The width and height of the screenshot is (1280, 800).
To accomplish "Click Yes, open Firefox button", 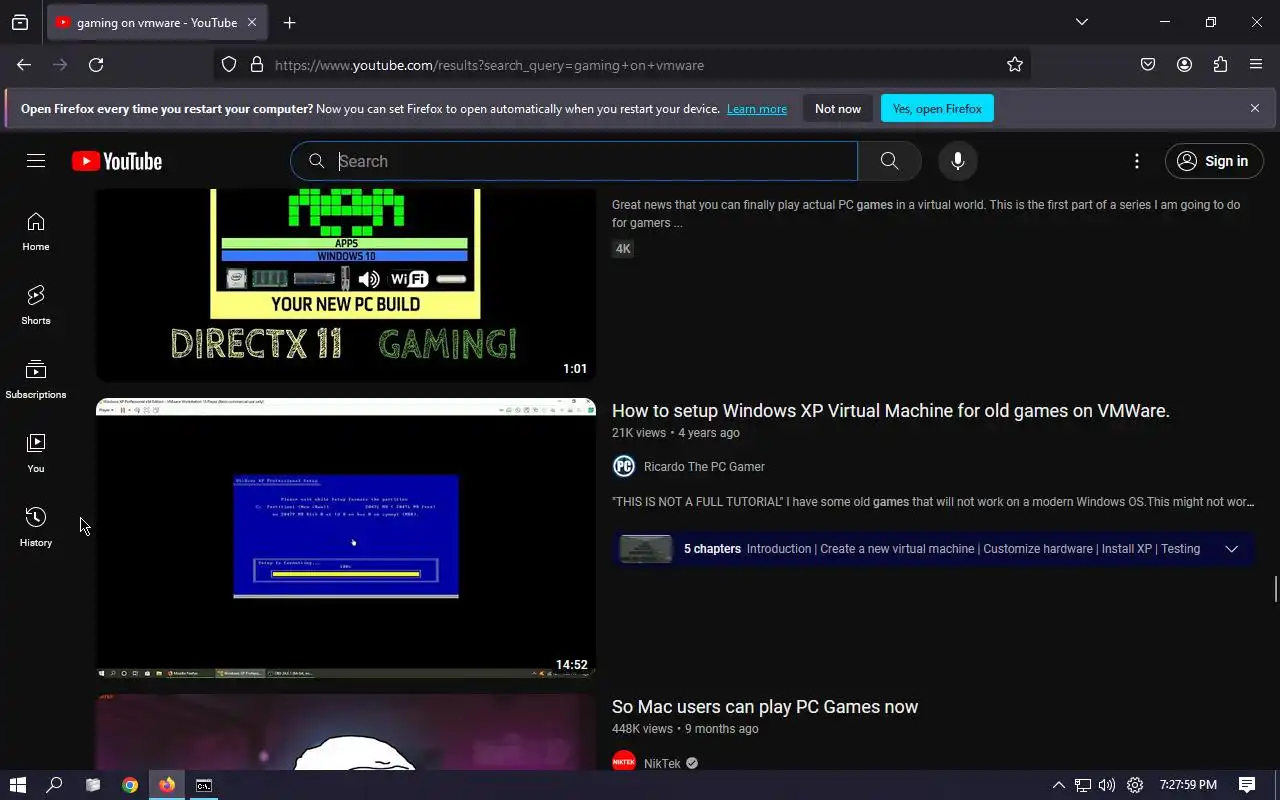I will click(x=937, y=109).
